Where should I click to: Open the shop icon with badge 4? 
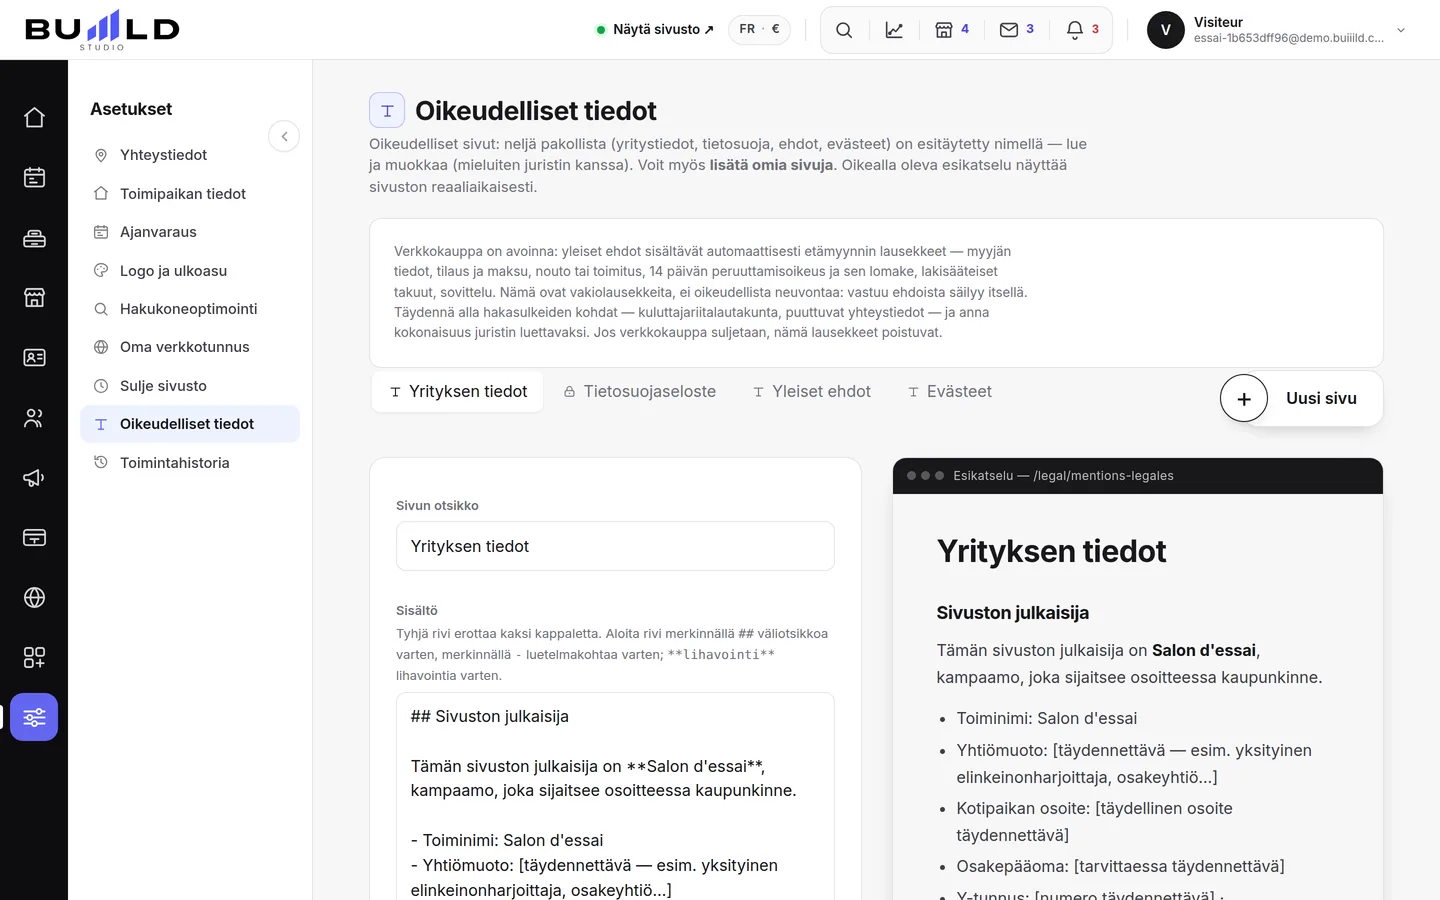[952, 30]
